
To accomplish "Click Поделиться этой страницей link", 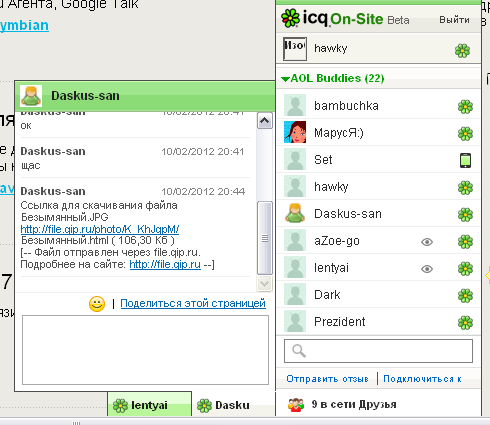I will point(193,303).
